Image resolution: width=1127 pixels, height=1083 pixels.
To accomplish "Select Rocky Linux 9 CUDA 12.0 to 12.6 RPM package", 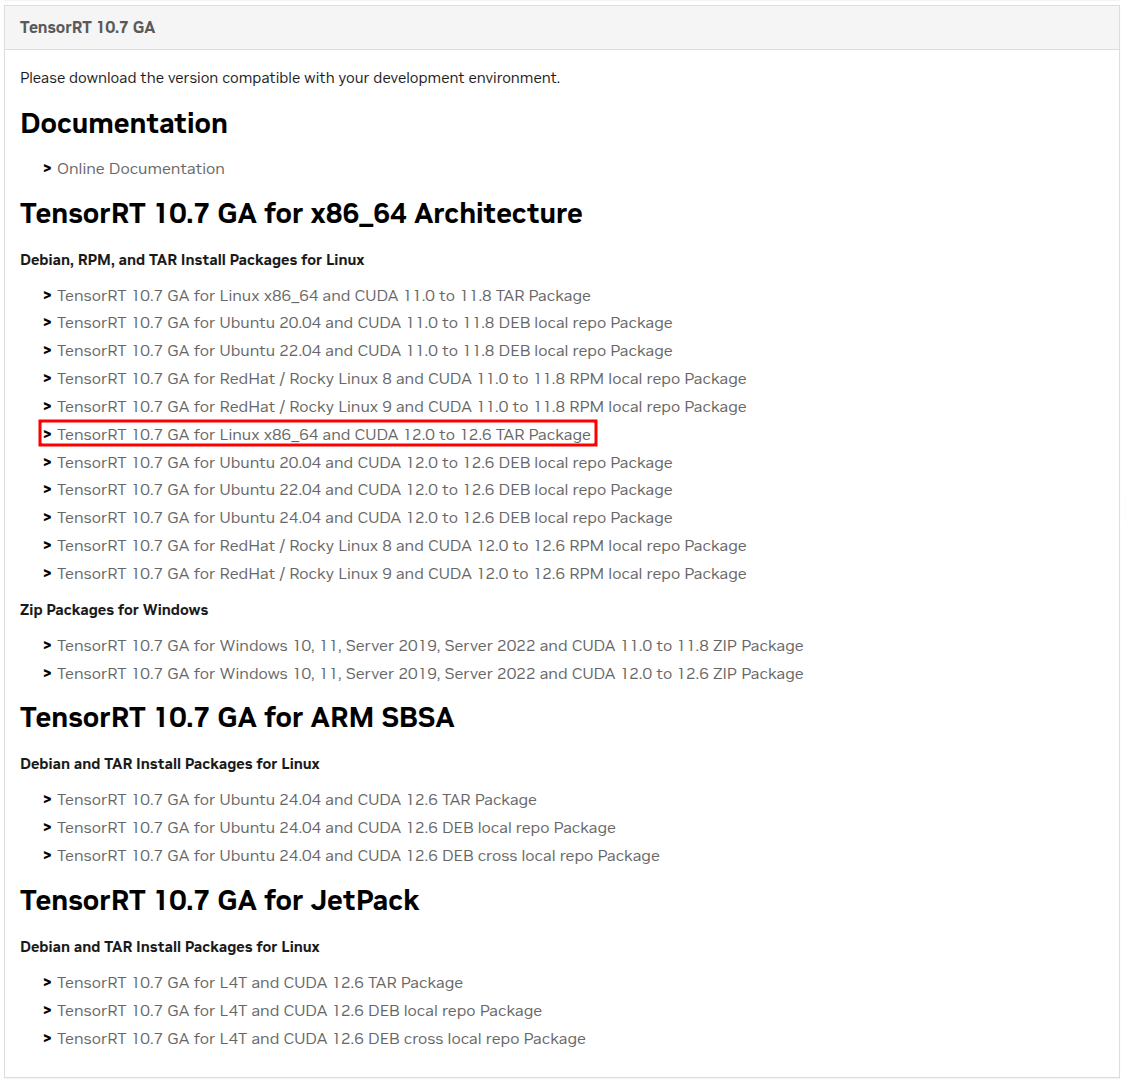I will [x=402, y=574].
